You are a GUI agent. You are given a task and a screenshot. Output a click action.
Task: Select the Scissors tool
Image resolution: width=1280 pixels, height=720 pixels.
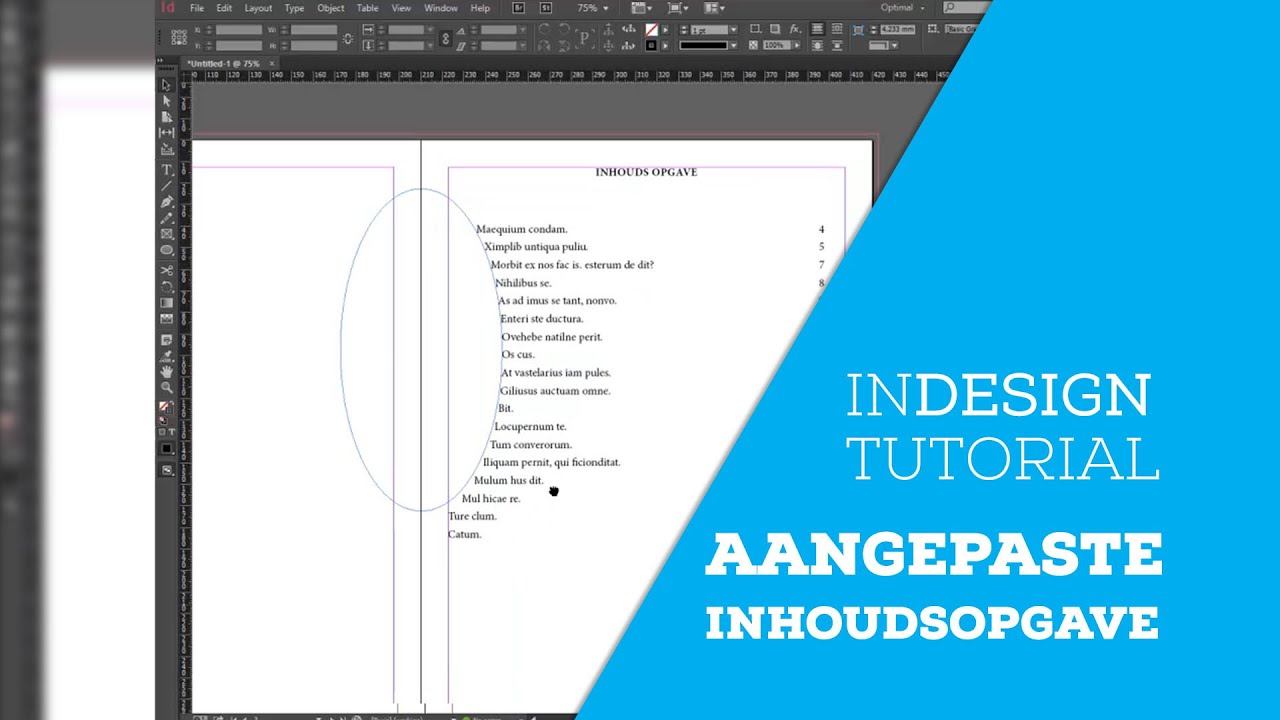click(x=167, y=270)
